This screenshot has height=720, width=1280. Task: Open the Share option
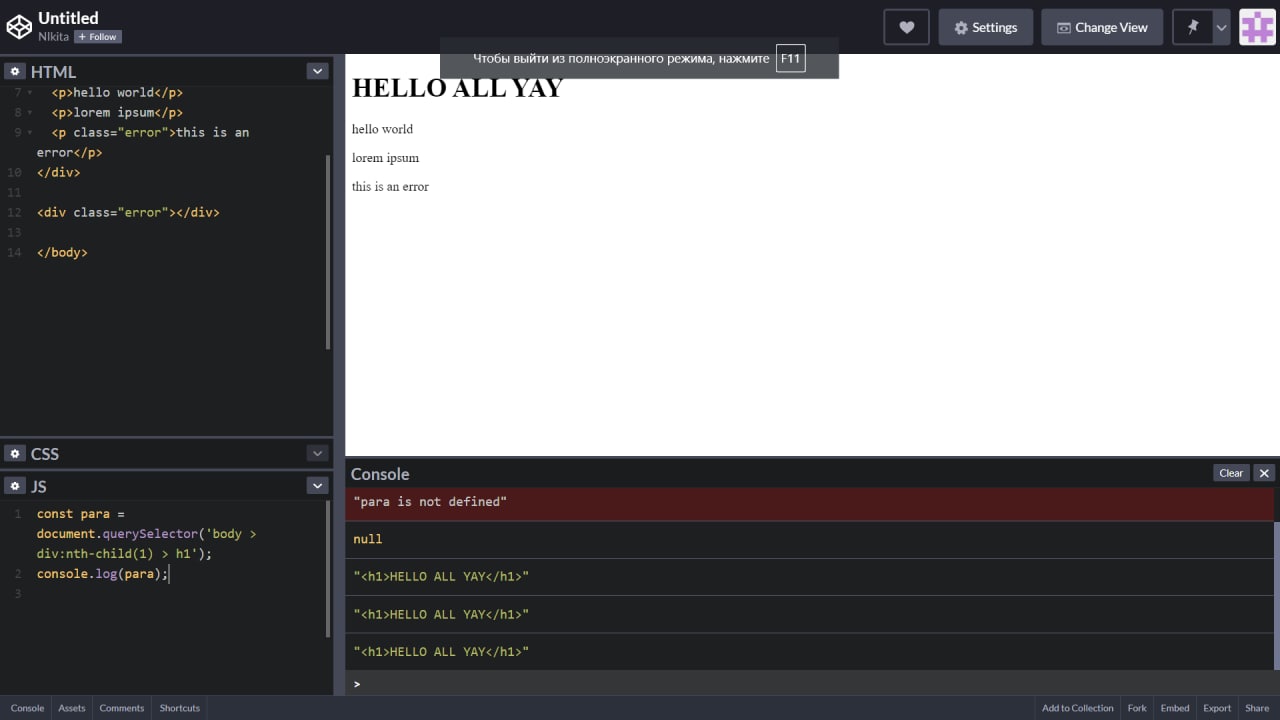[1257, 708]
